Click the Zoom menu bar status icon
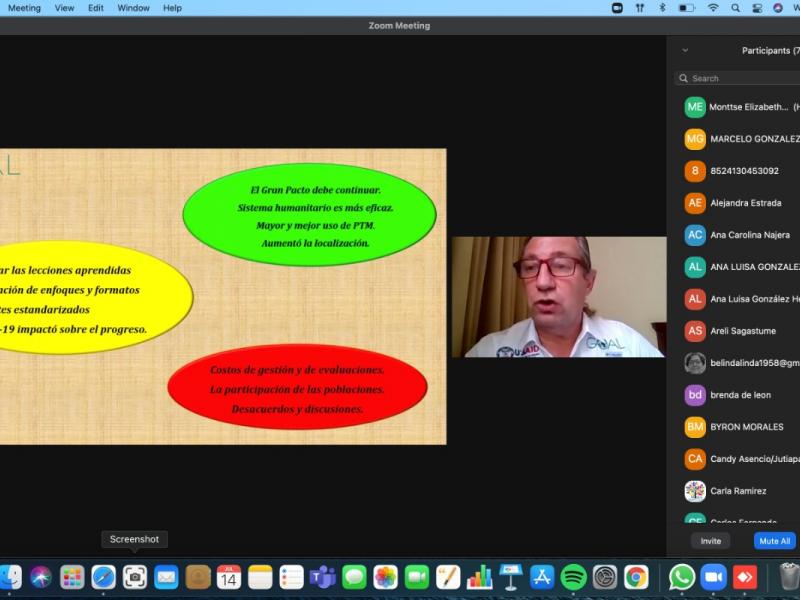800x600 pixels. [617, 8]
